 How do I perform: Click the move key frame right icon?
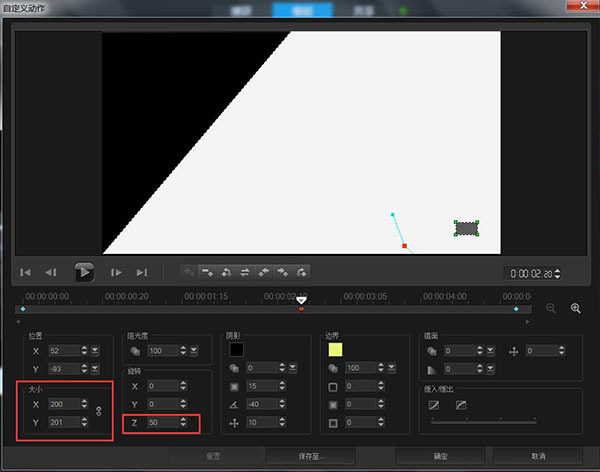pos(282,273)
